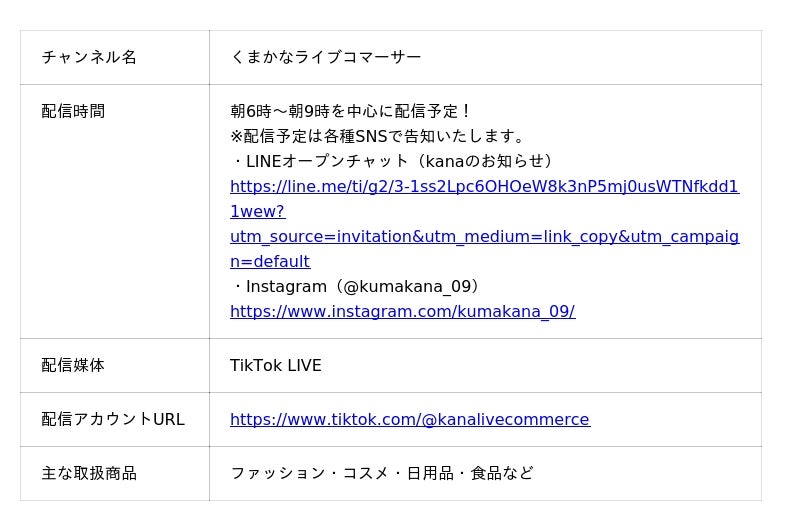The height and width of the screenshot is (531, 800).
Task: Open the Instagram kumakana_09 profile link
Action: tap(403, 312)
